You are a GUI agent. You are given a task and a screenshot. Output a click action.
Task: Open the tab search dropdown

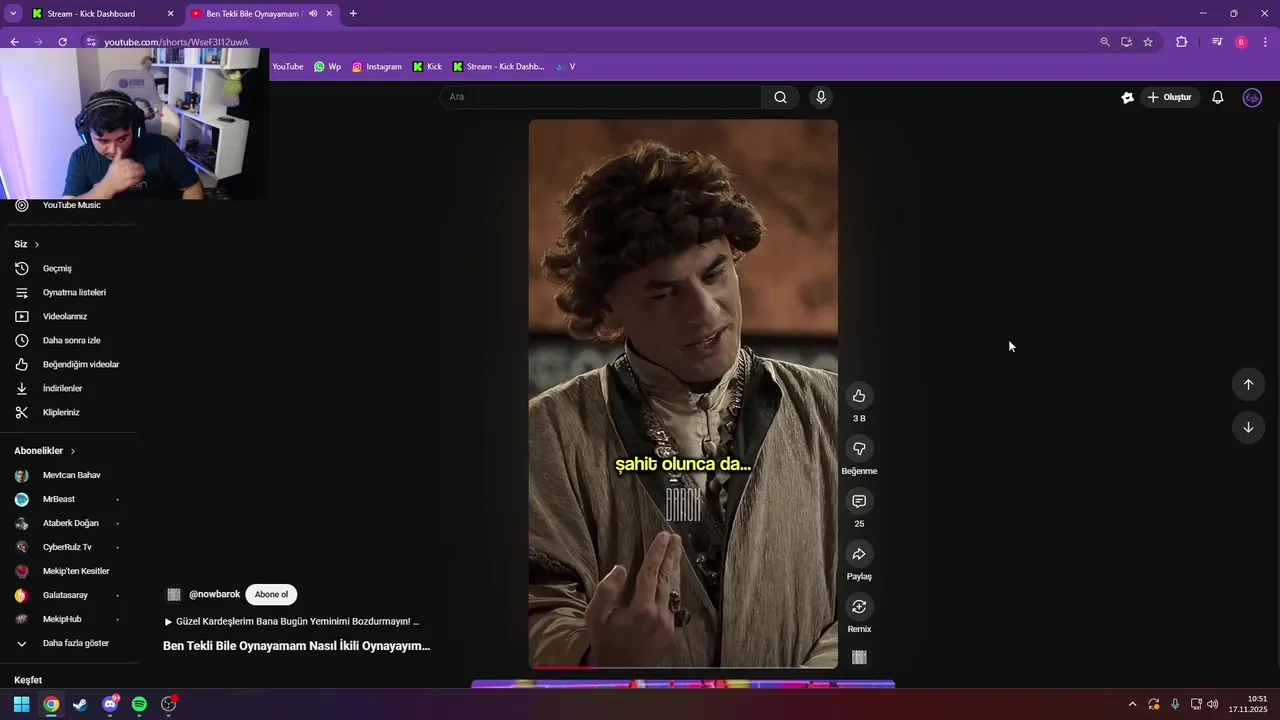13,14
